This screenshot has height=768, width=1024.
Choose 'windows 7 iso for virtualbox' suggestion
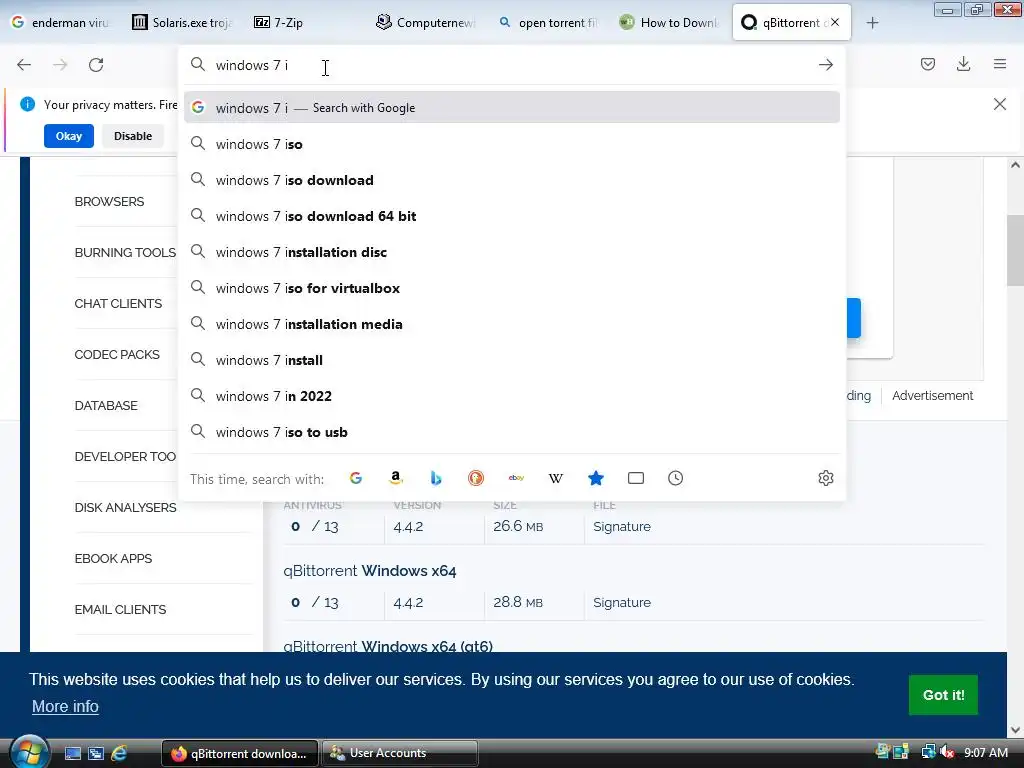click(x=511, y=288)
